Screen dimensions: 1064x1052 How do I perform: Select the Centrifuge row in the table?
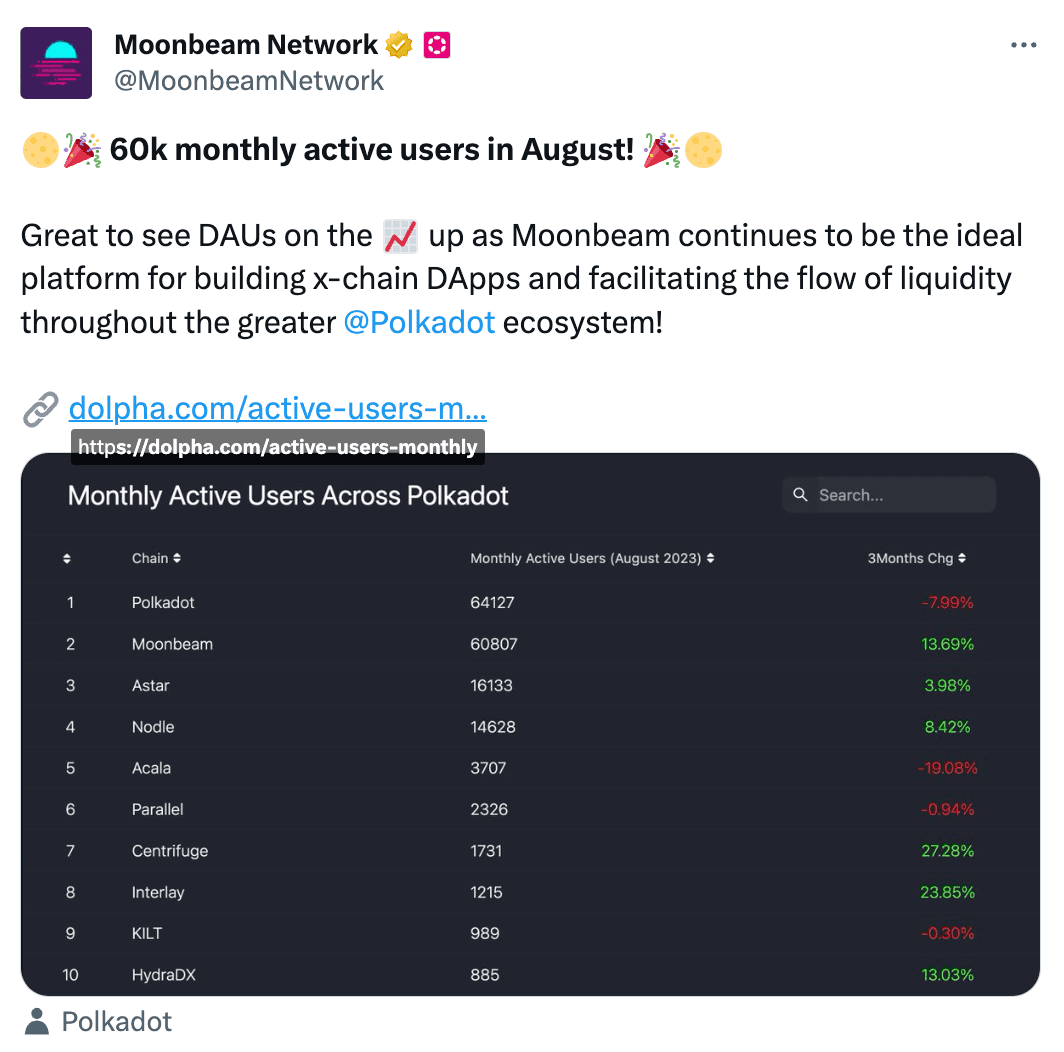(531, 851)
